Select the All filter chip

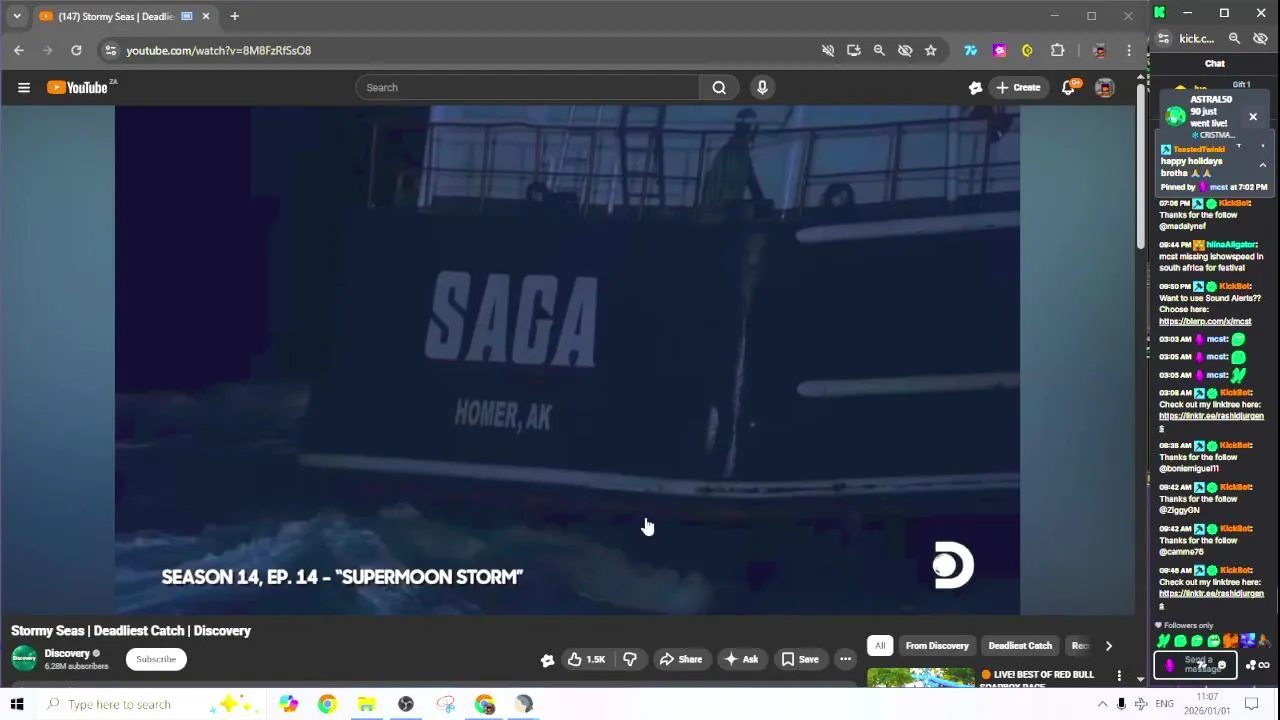[x=880, y=646]
